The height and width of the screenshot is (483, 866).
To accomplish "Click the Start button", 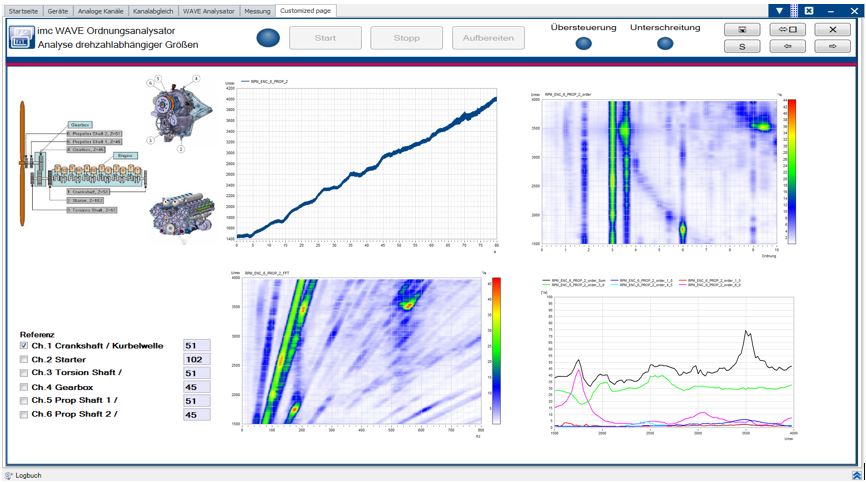I will click(x=325, y=38).
